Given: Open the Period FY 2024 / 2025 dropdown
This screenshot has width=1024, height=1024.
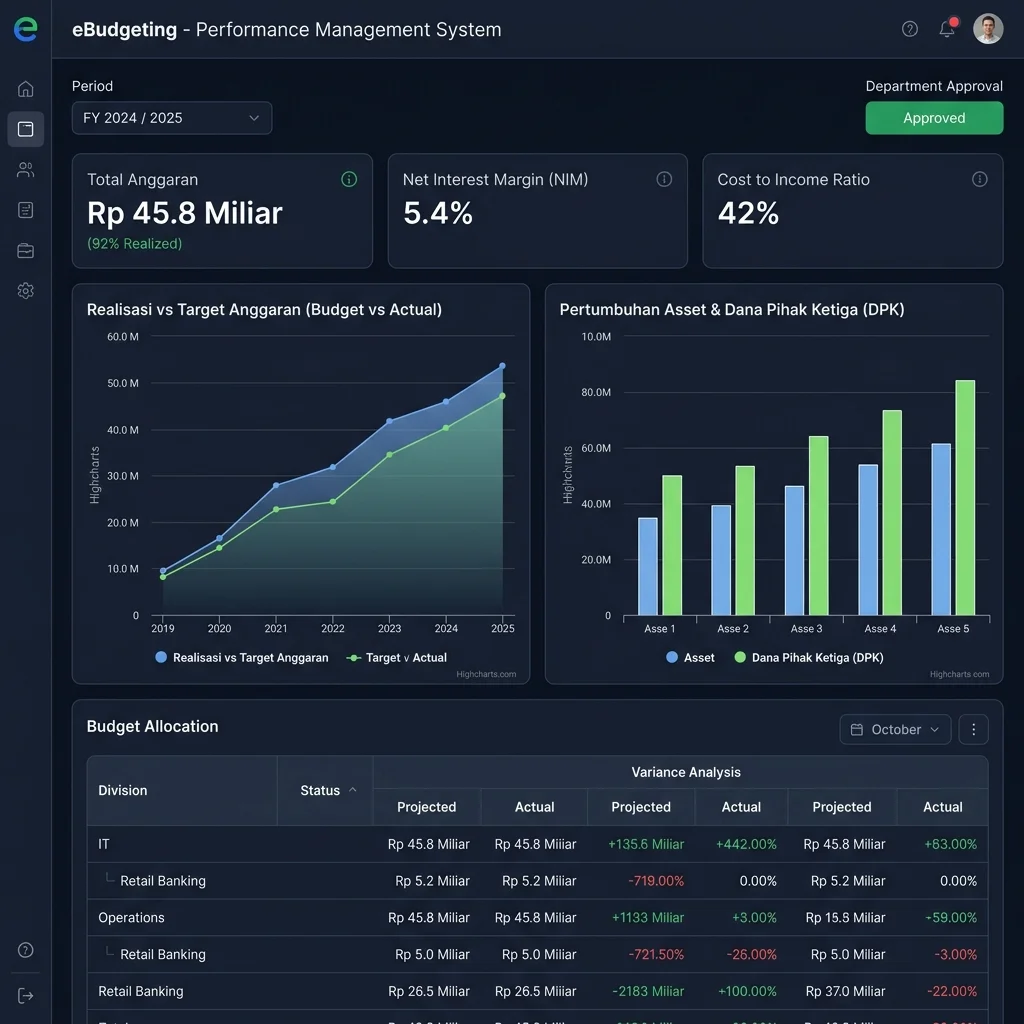Looking at the screenshot, I should point(172,118).
